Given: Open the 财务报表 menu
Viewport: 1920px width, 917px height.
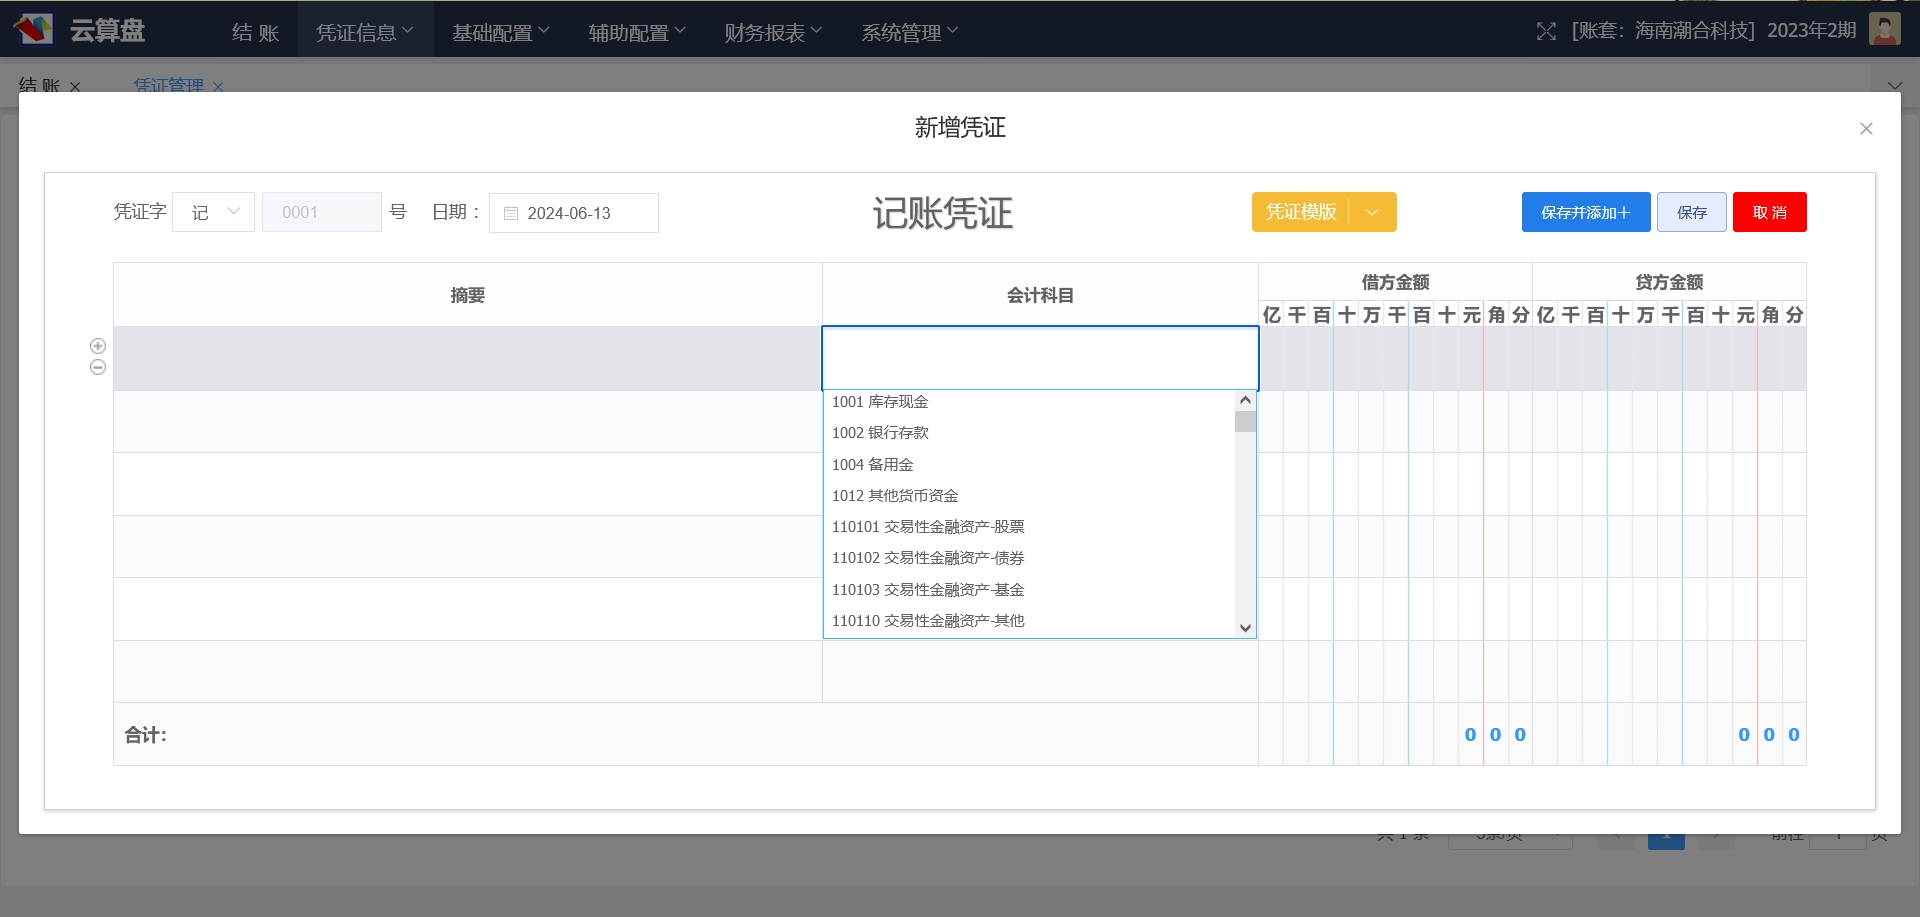Looking at the screenshot, I should [x=773, y=32].
